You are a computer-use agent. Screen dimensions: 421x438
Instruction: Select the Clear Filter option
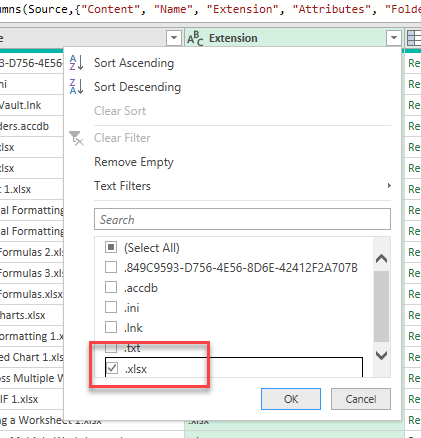122,138
